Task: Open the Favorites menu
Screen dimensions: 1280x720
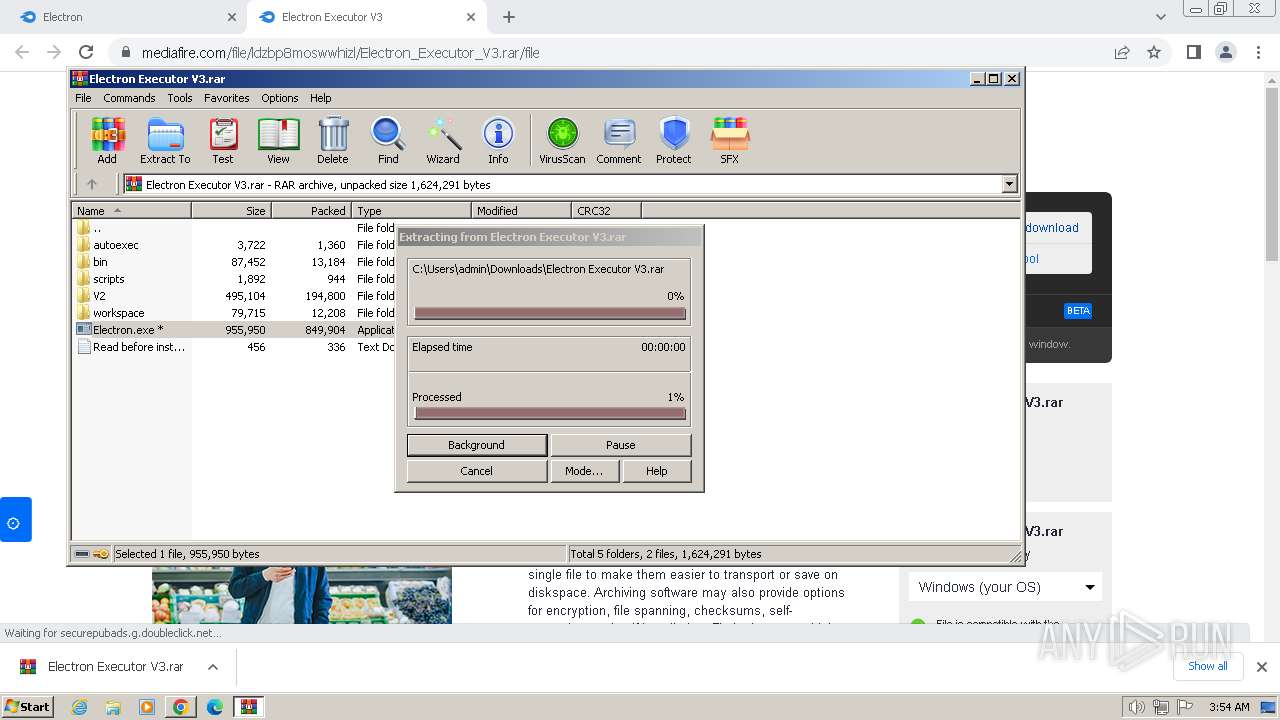Action: point(227,98)
